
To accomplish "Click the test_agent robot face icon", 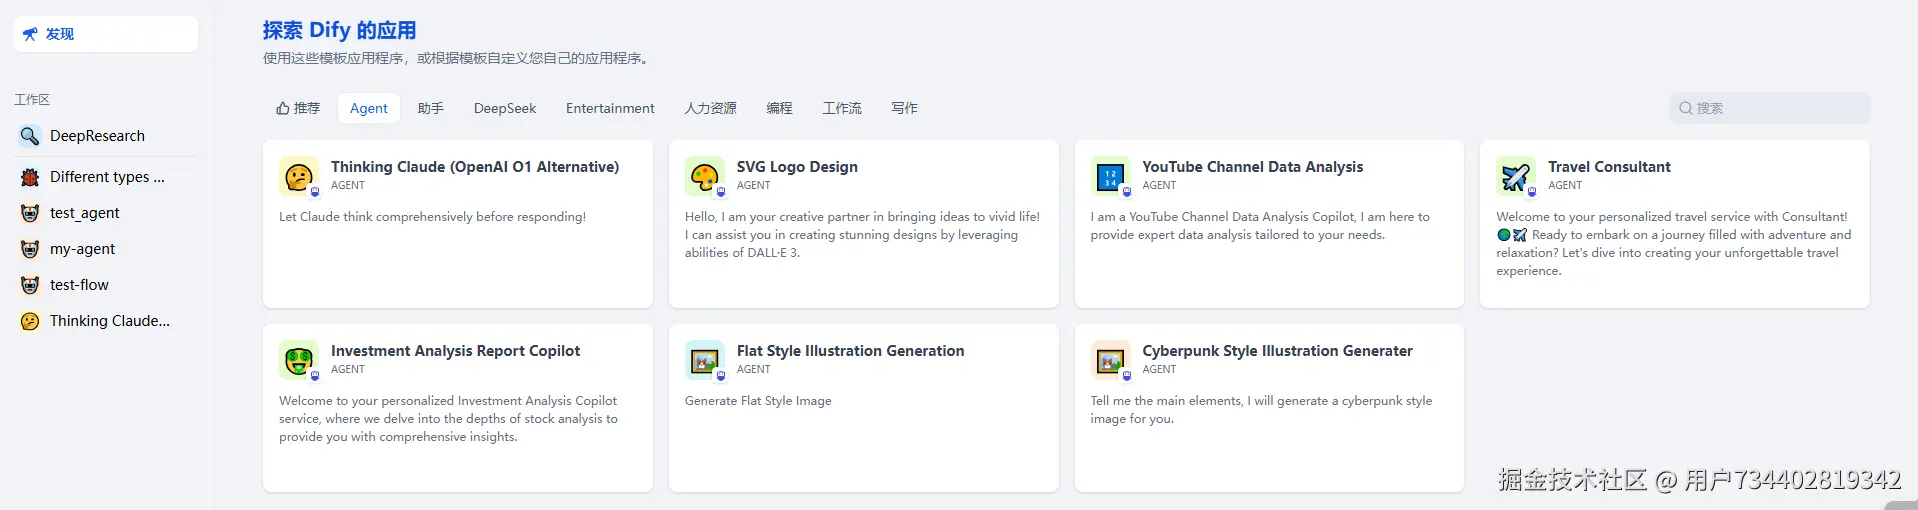I will coord(30,213).
